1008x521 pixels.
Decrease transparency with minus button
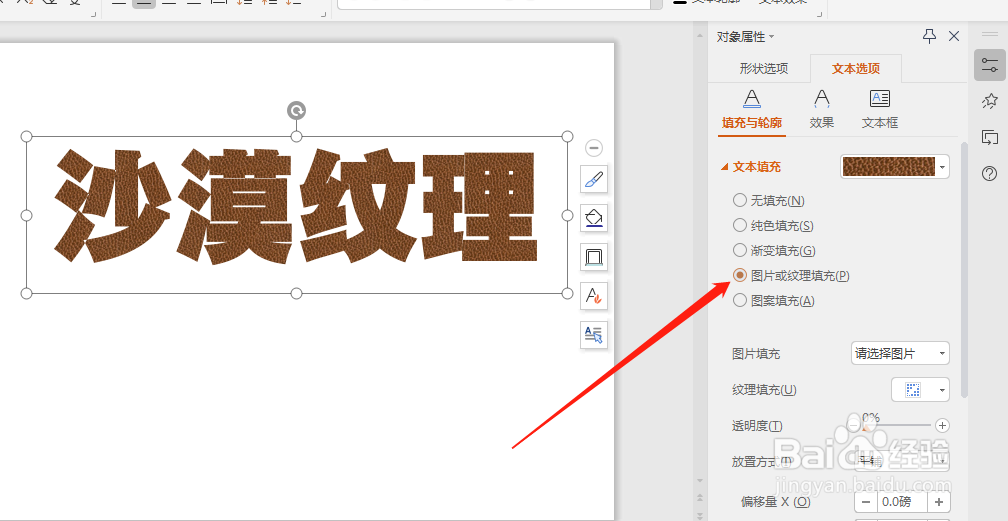click(x=853, y=425)
